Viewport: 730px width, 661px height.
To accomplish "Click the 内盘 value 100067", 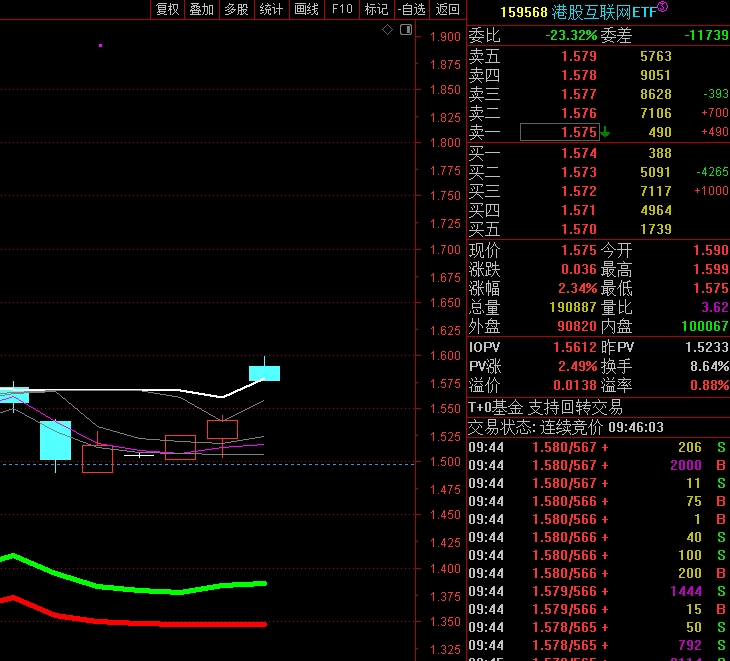I will click(x=705, y=327).
